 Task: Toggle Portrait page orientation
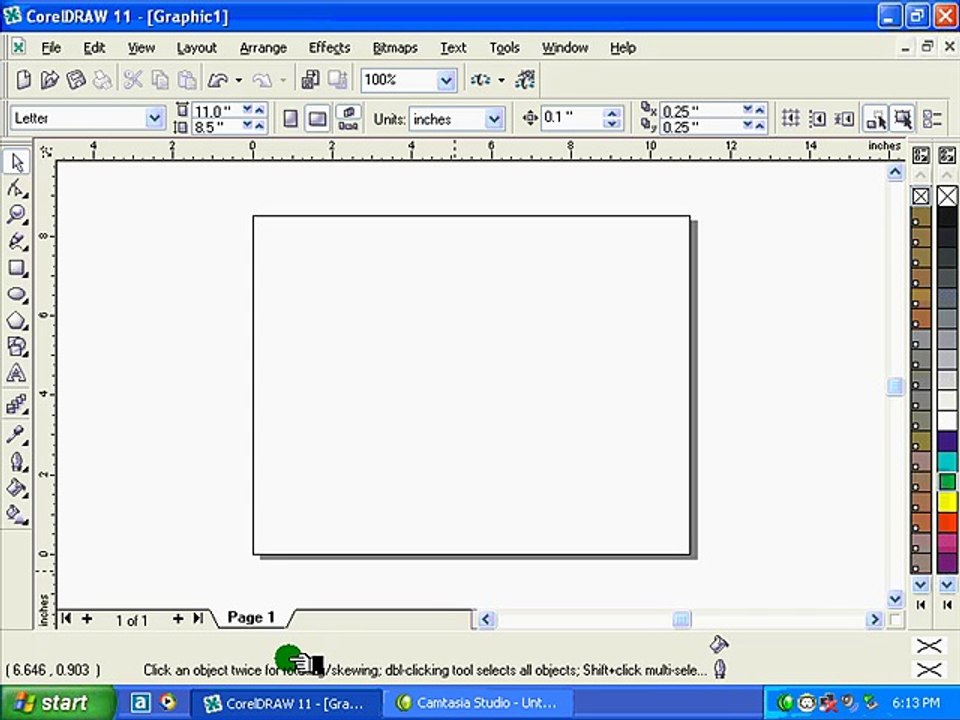tap(291, 119)
